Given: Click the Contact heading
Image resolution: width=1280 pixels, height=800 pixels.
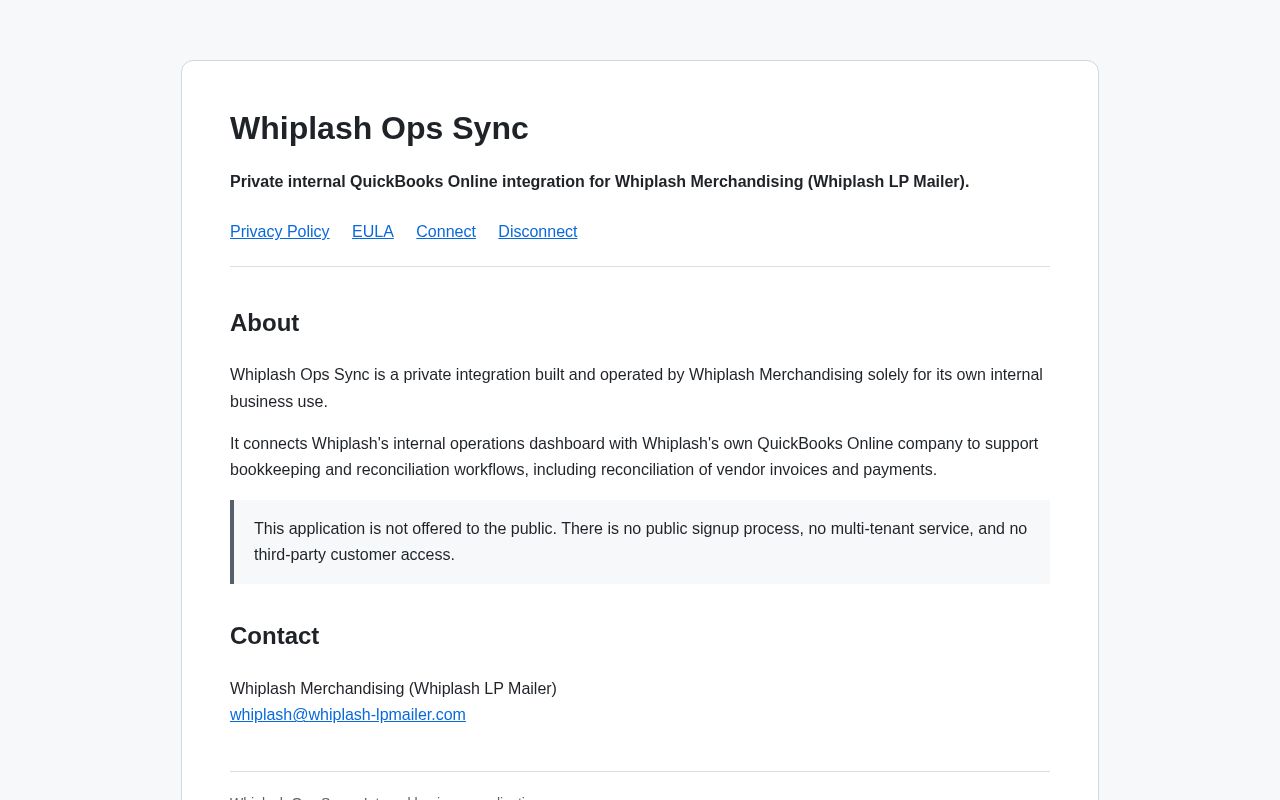Looking at the screenshot, I should pos(274,636).
